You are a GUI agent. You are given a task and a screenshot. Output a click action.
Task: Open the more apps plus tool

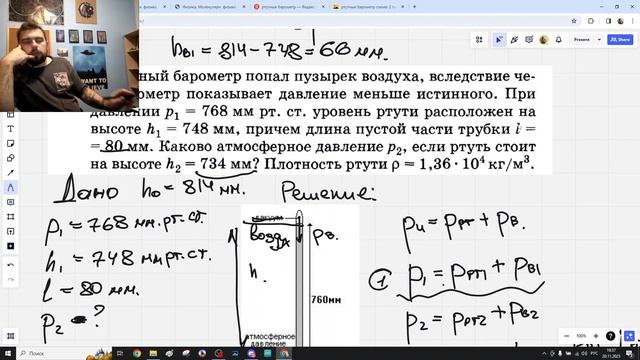(11, 246)
